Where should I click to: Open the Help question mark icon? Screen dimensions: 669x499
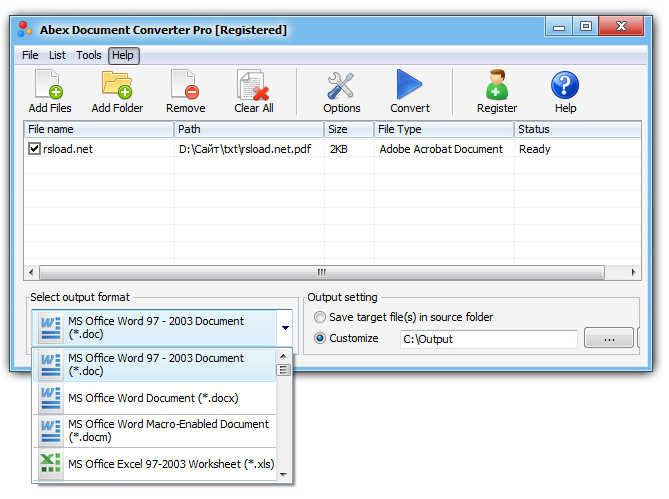click(x=565, y=85)
